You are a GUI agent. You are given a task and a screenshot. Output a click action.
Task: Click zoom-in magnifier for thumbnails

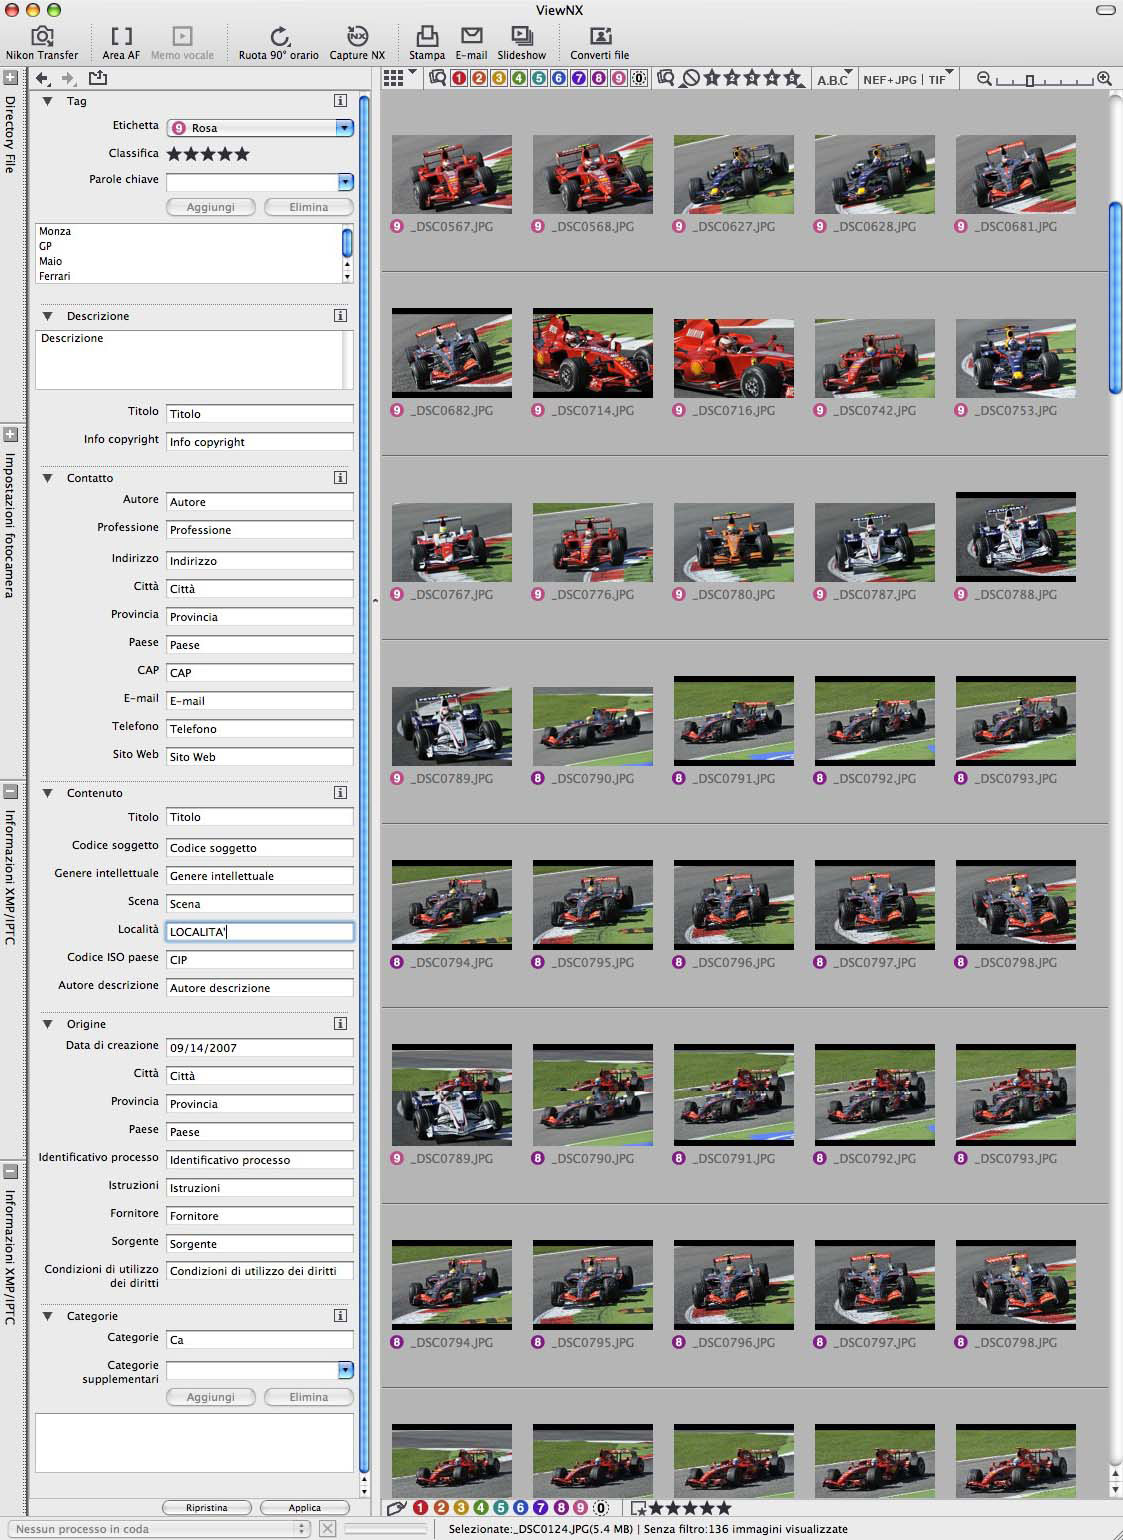pos(1104,78)
